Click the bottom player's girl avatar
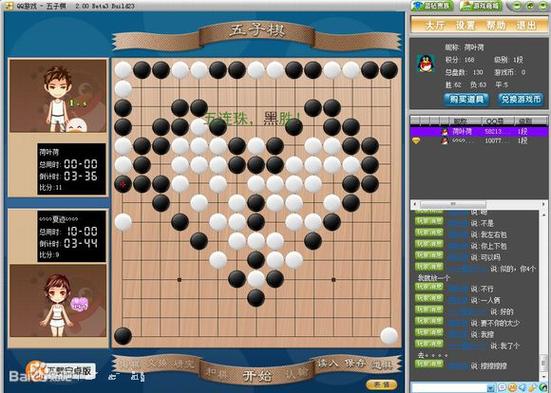The width and height of the screenshot is (551, 393). point(58,301)
